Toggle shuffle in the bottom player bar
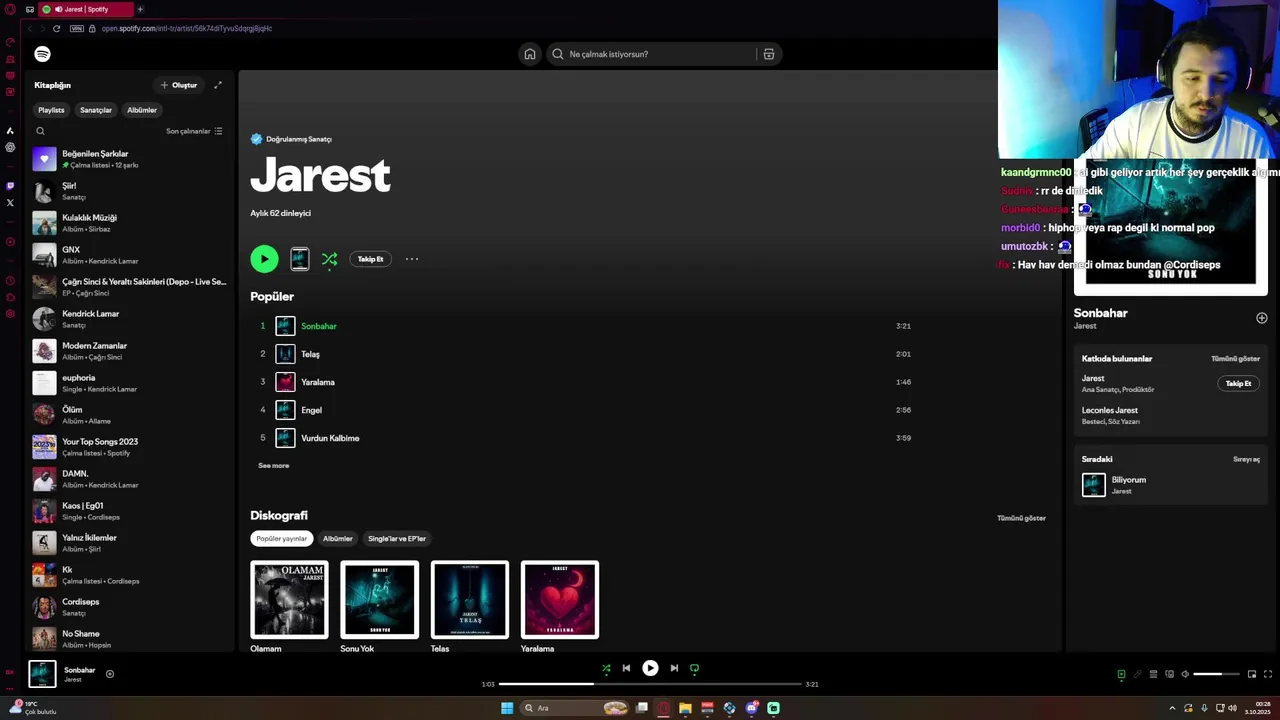This screenshot has width=1280, height=720. (x=606, y=668)
